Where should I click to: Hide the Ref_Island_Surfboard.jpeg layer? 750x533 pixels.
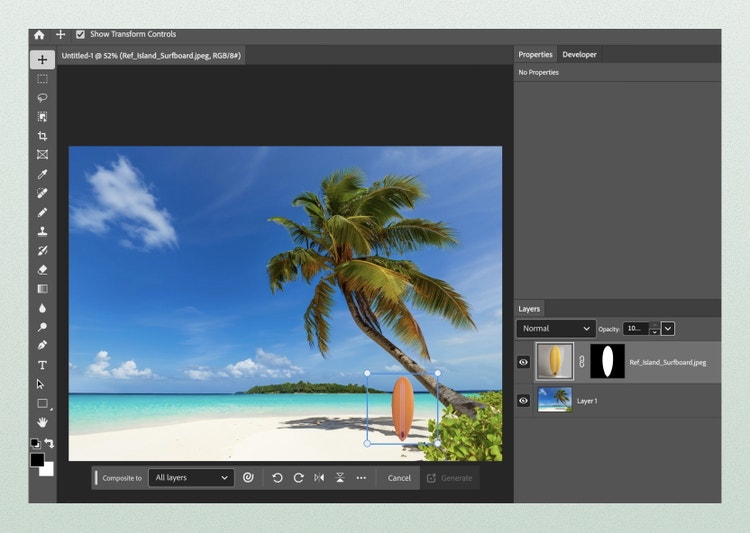click(523, 362)
